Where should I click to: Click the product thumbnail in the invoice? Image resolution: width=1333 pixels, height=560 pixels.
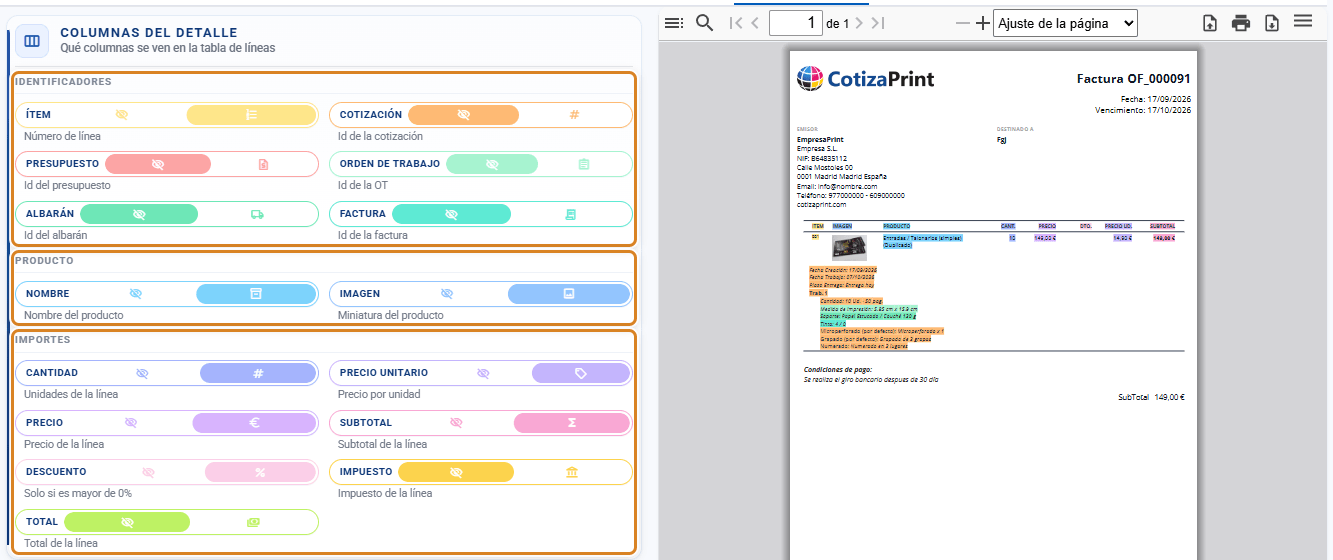[x=849, y=247]
